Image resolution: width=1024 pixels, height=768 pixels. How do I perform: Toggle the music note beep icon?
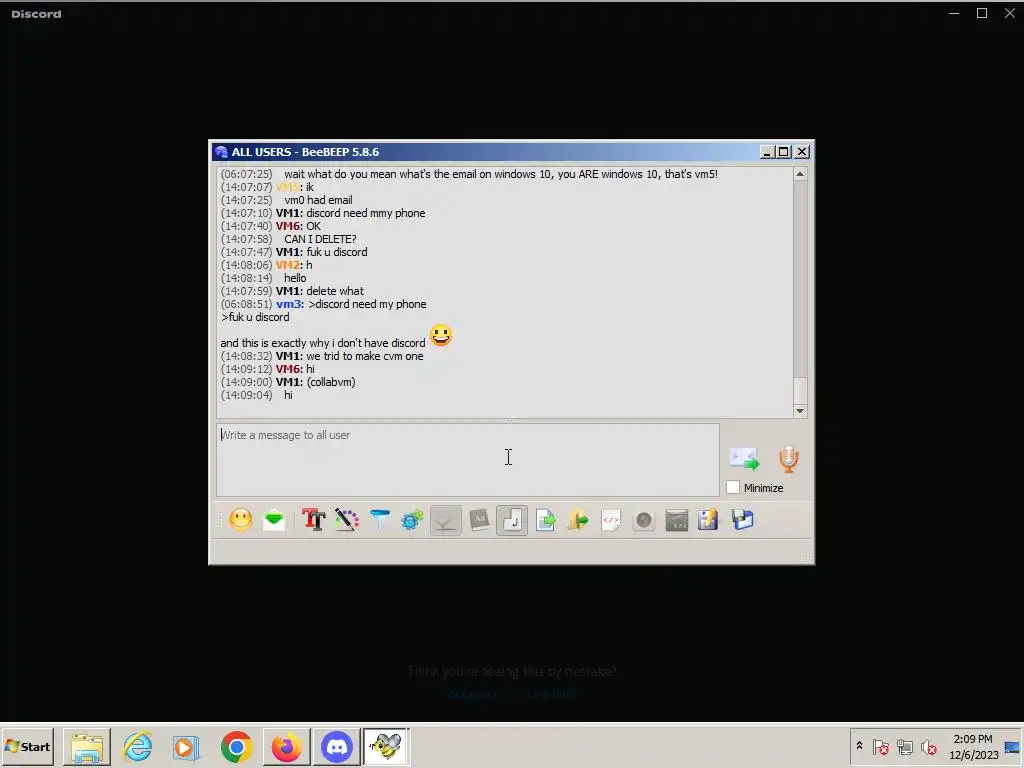pyautogui.click(x=512, y=520)
